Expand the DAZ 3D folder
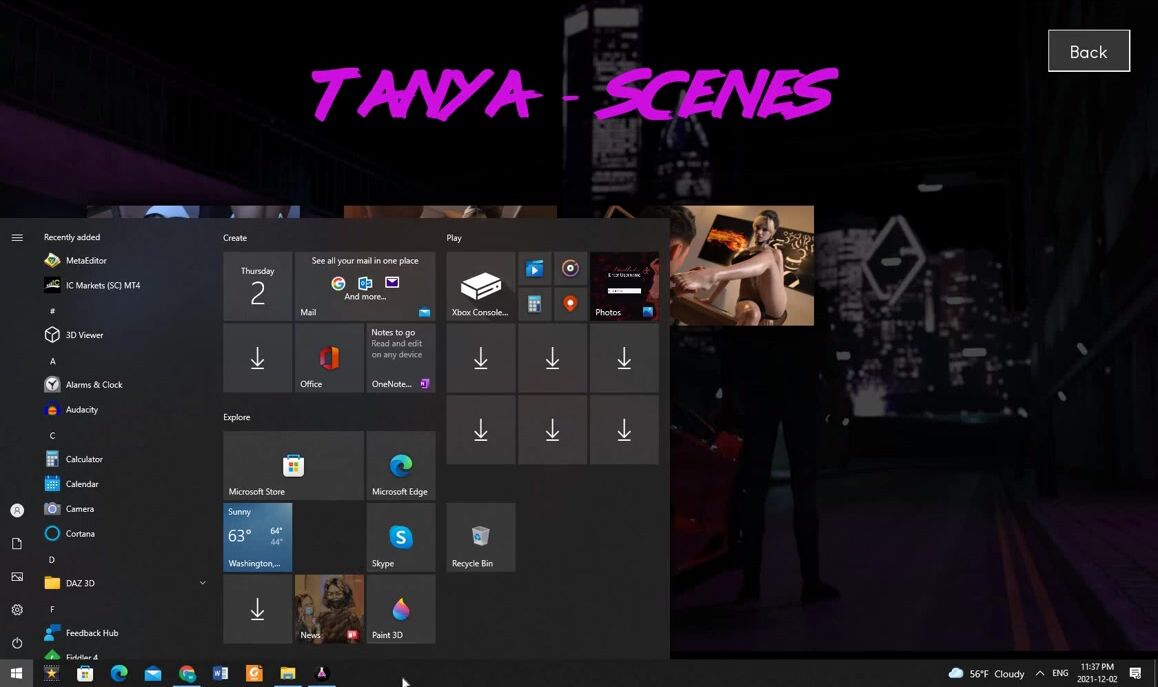The height and width of the screenshot is (687, 1158). [202, 583]
